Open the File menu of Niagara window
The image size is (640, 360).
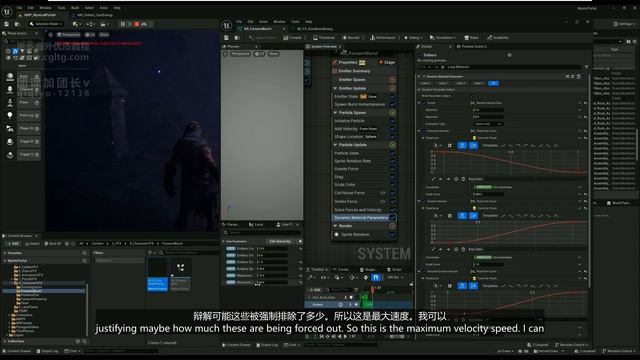(x=239, y=22)
